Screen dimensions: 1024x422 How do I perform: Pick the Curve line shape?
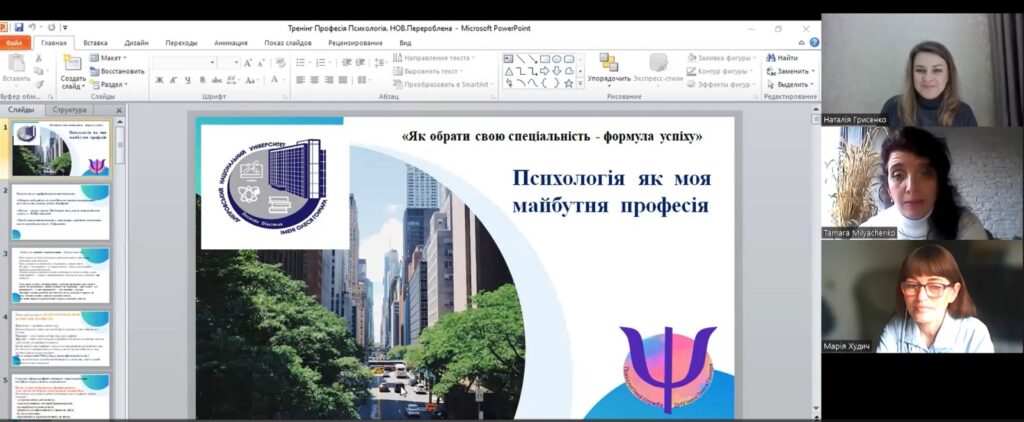coord(532,83)
